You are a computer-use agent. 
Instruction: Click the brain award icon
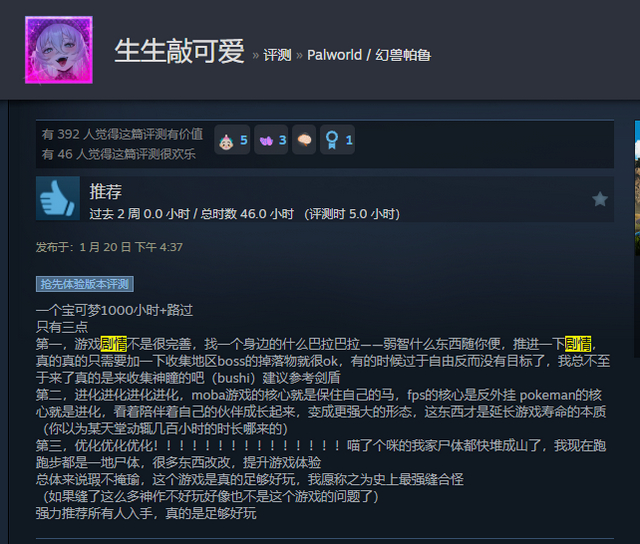click(x=304, y=140)
